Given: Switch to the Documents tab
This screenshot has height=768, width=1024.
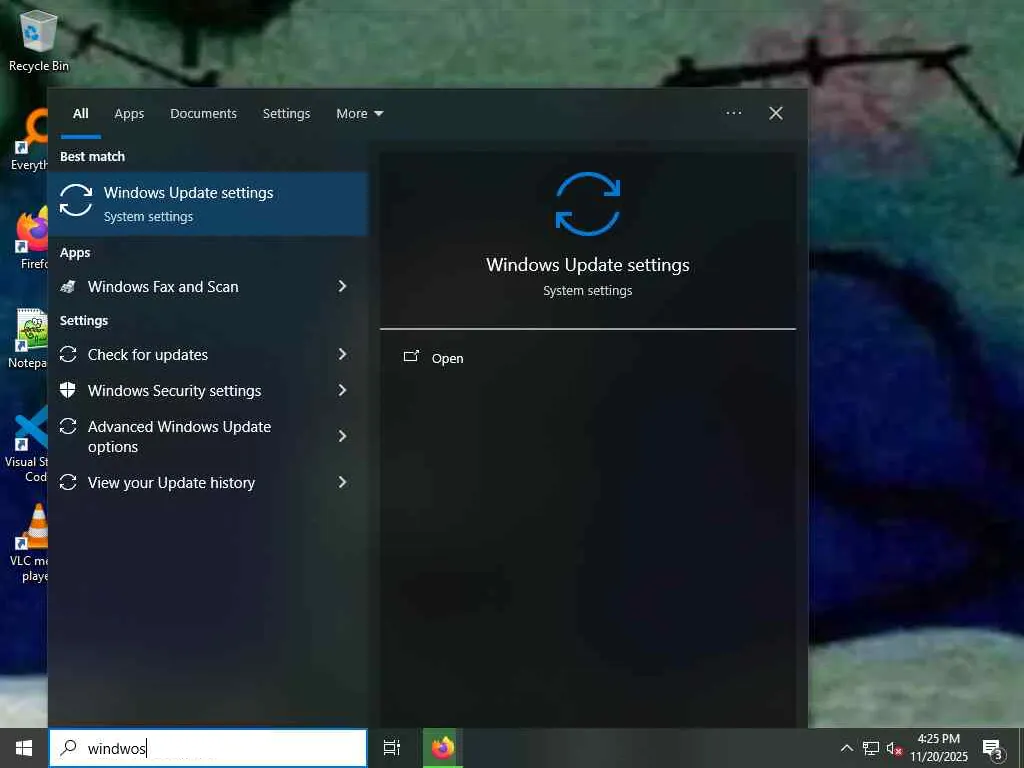Looking at the screenshot, I should point(203,114).
